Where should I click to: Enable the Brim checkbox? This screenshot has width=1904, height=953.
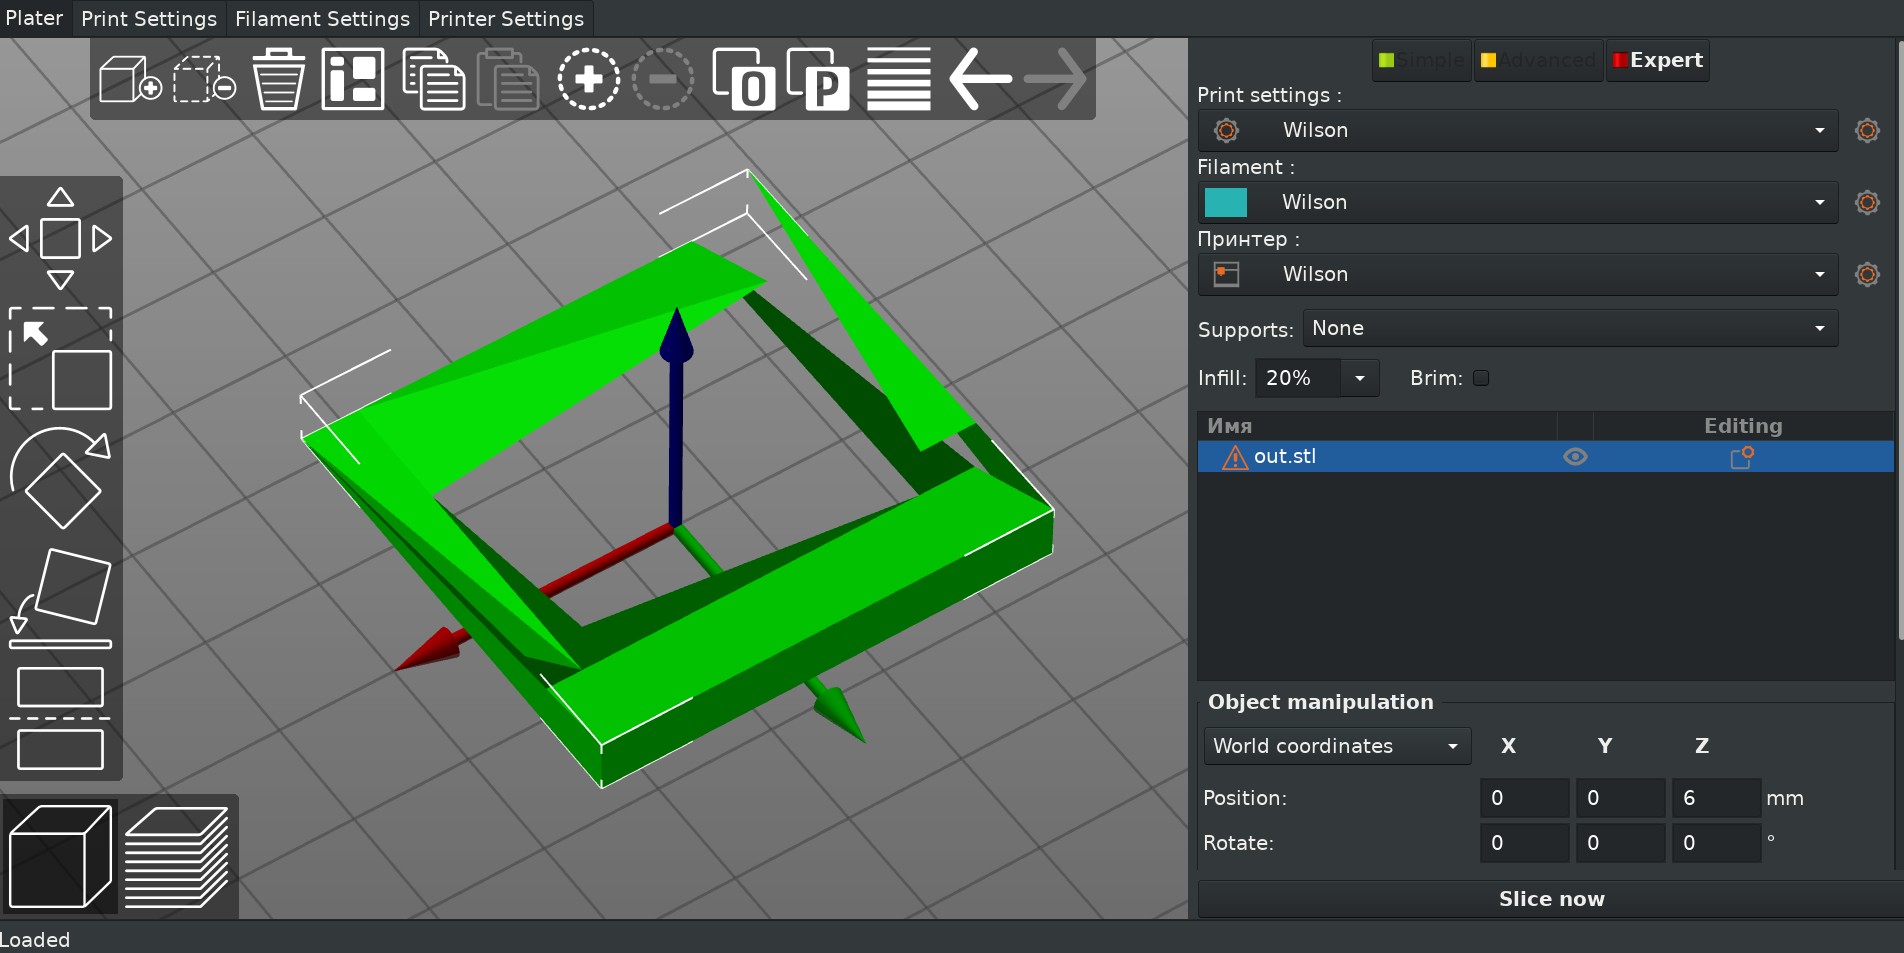(1481, 378)
